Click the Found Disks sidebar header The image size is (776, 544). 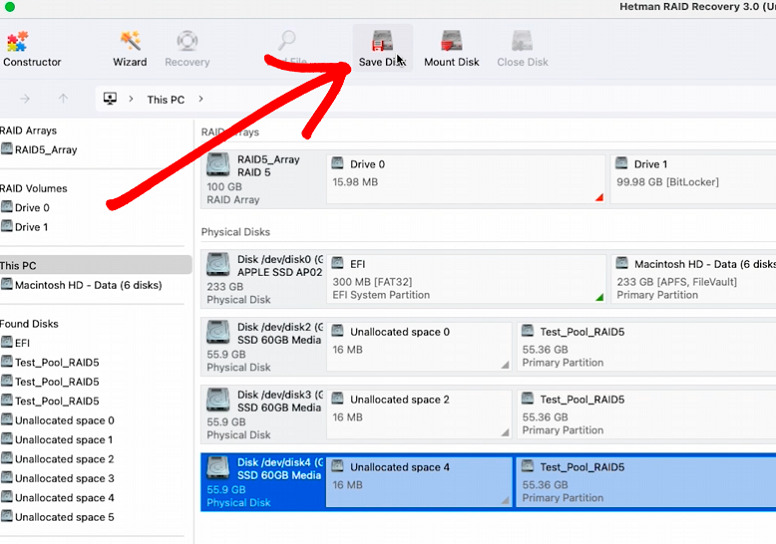(x=29, y=324)
